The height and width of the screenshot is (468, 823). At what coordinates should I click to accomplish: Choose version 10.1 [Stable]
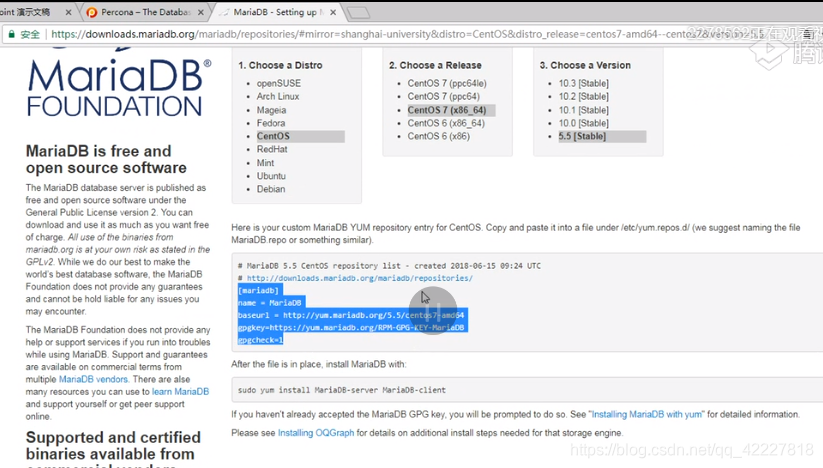[583, 110]
